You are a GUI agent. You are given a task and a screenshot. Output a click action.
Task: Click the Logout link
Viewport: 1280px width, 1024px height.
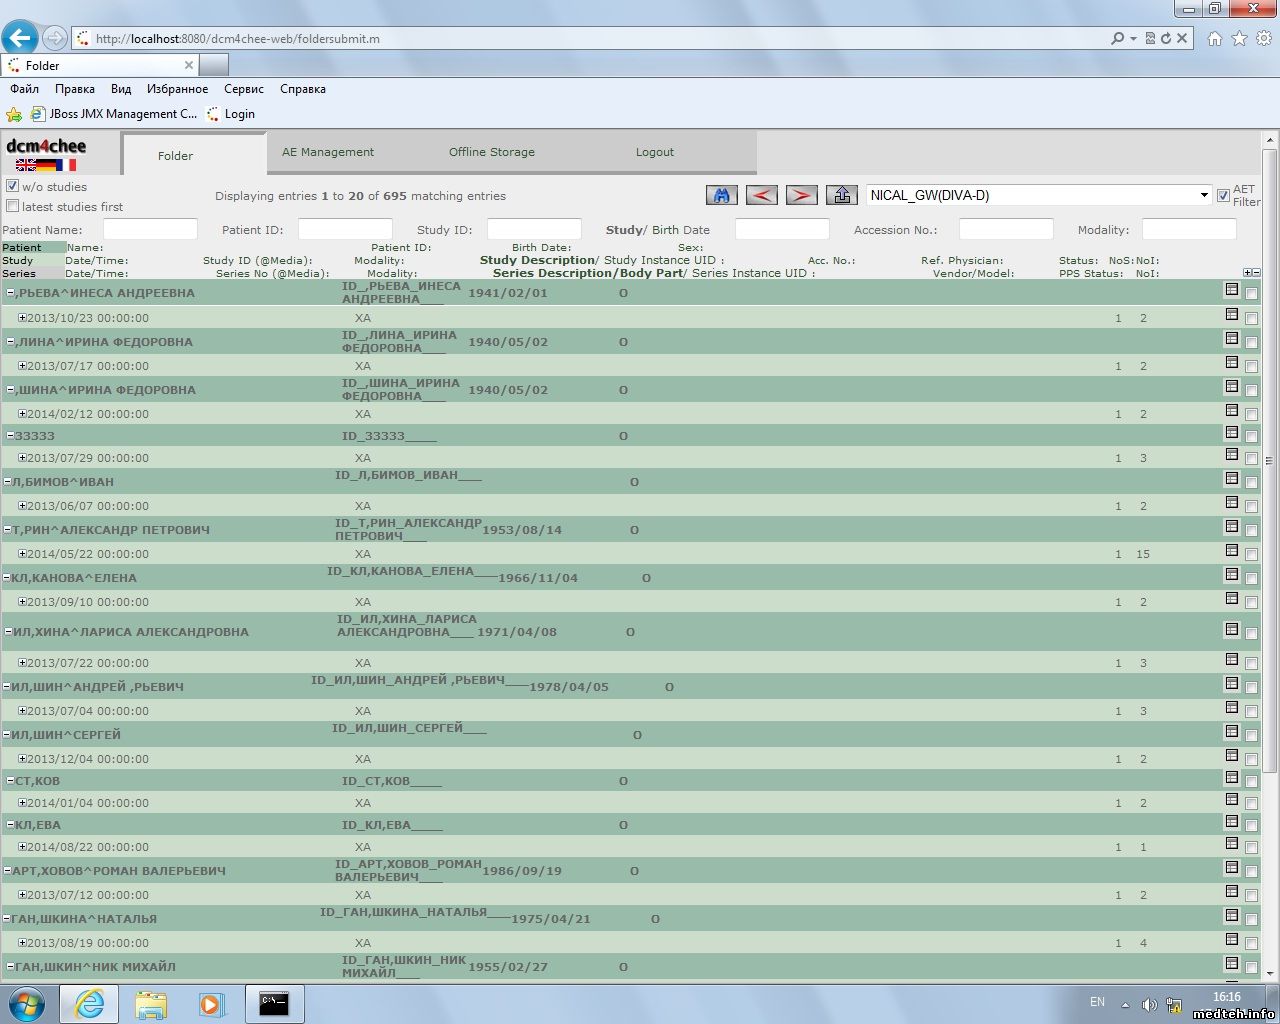point(654,152)
